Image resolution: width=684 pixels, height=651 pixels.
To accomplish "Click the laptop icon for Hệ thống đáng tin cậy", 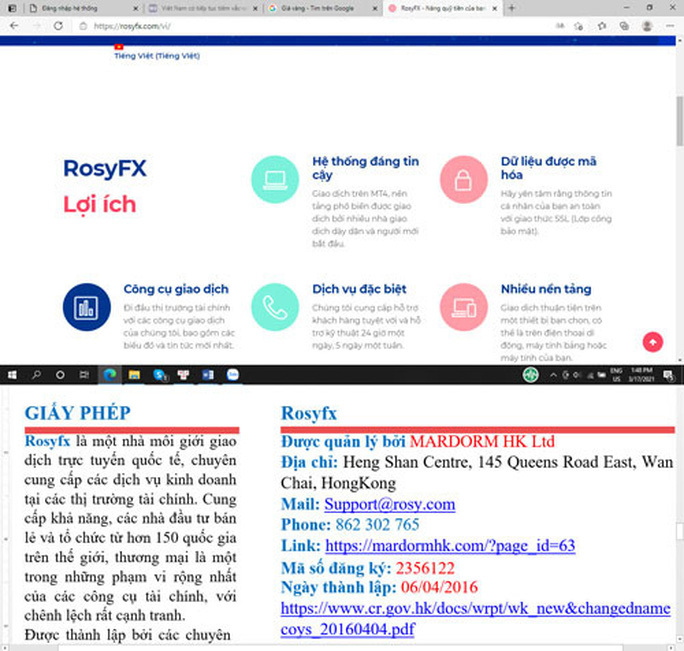I will pyautogui.click(x=274, y=181).
